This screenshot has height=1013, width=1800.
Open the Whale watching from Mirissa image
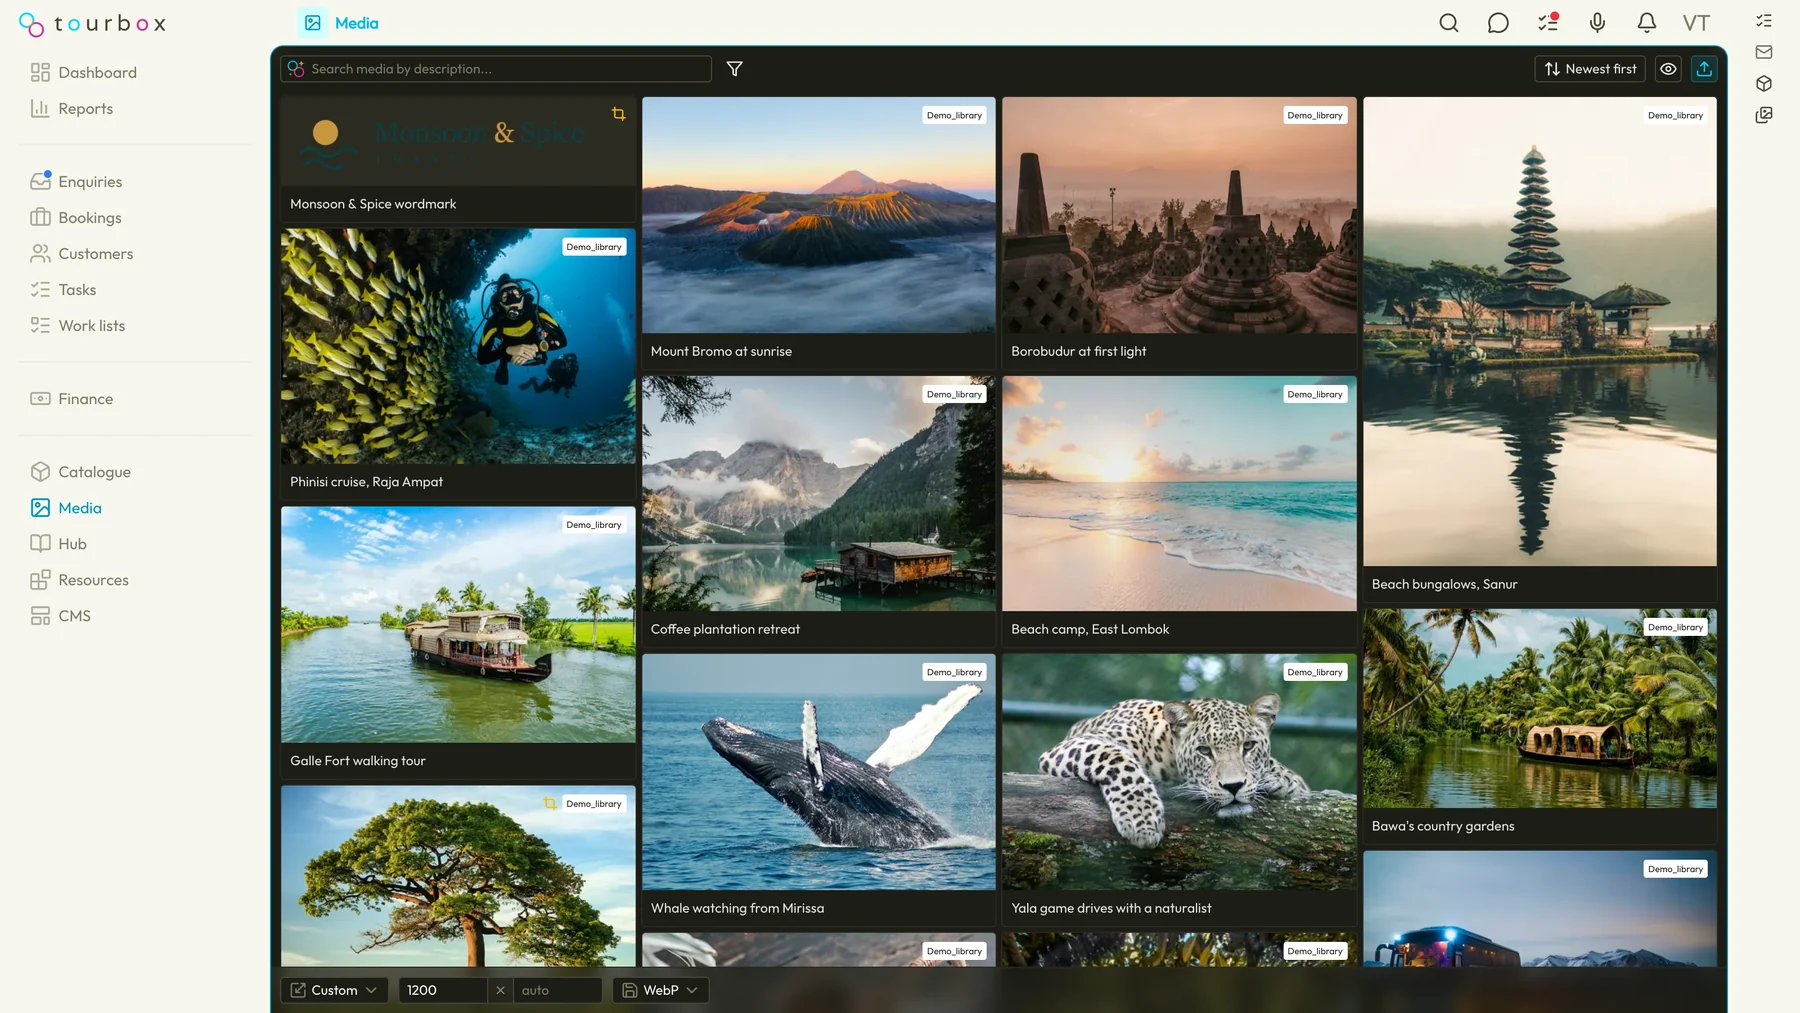pyautogui.click(x=818, y=772)
